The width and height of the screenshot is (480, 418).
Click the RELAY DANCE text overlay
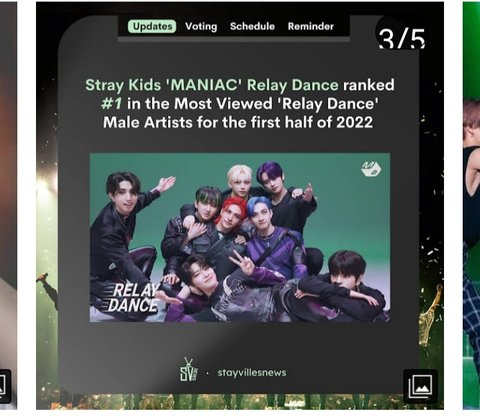click(133, 298)
